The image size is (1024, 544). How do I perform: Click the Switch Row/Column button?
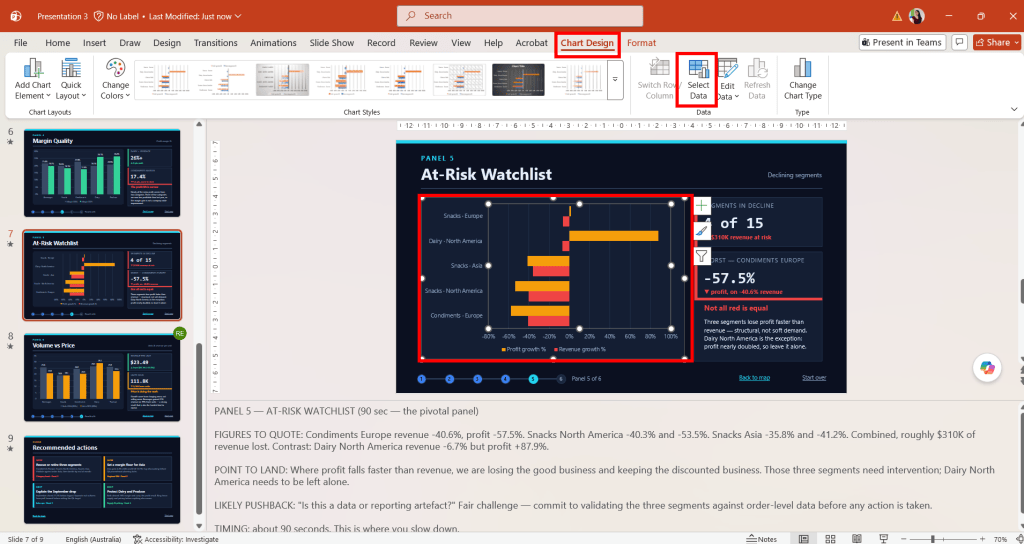click(x=659, y=79)
